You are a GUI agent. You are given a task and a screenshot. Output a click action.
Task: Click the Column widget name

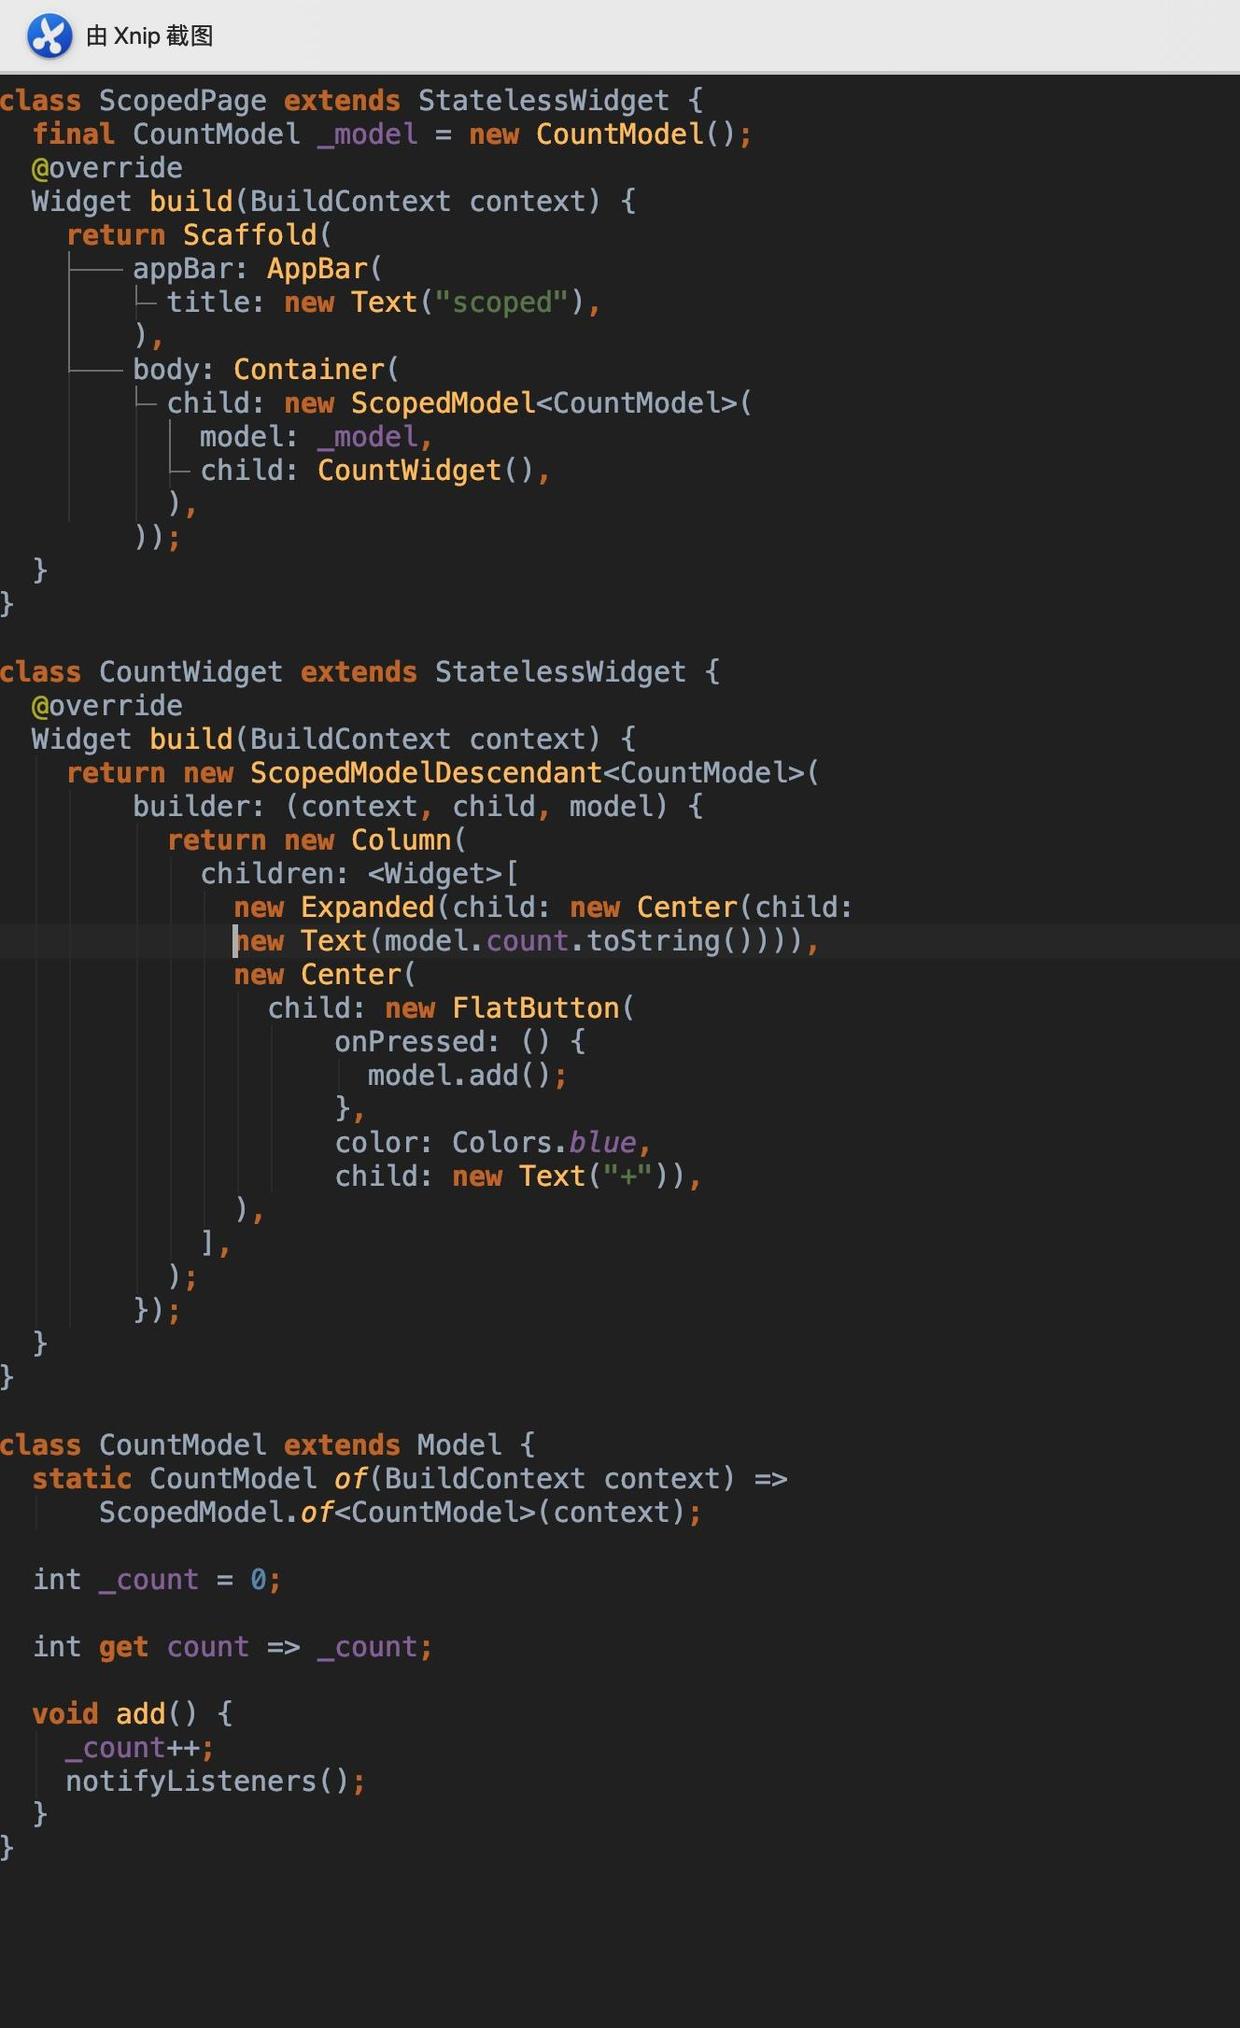(400, 840)
